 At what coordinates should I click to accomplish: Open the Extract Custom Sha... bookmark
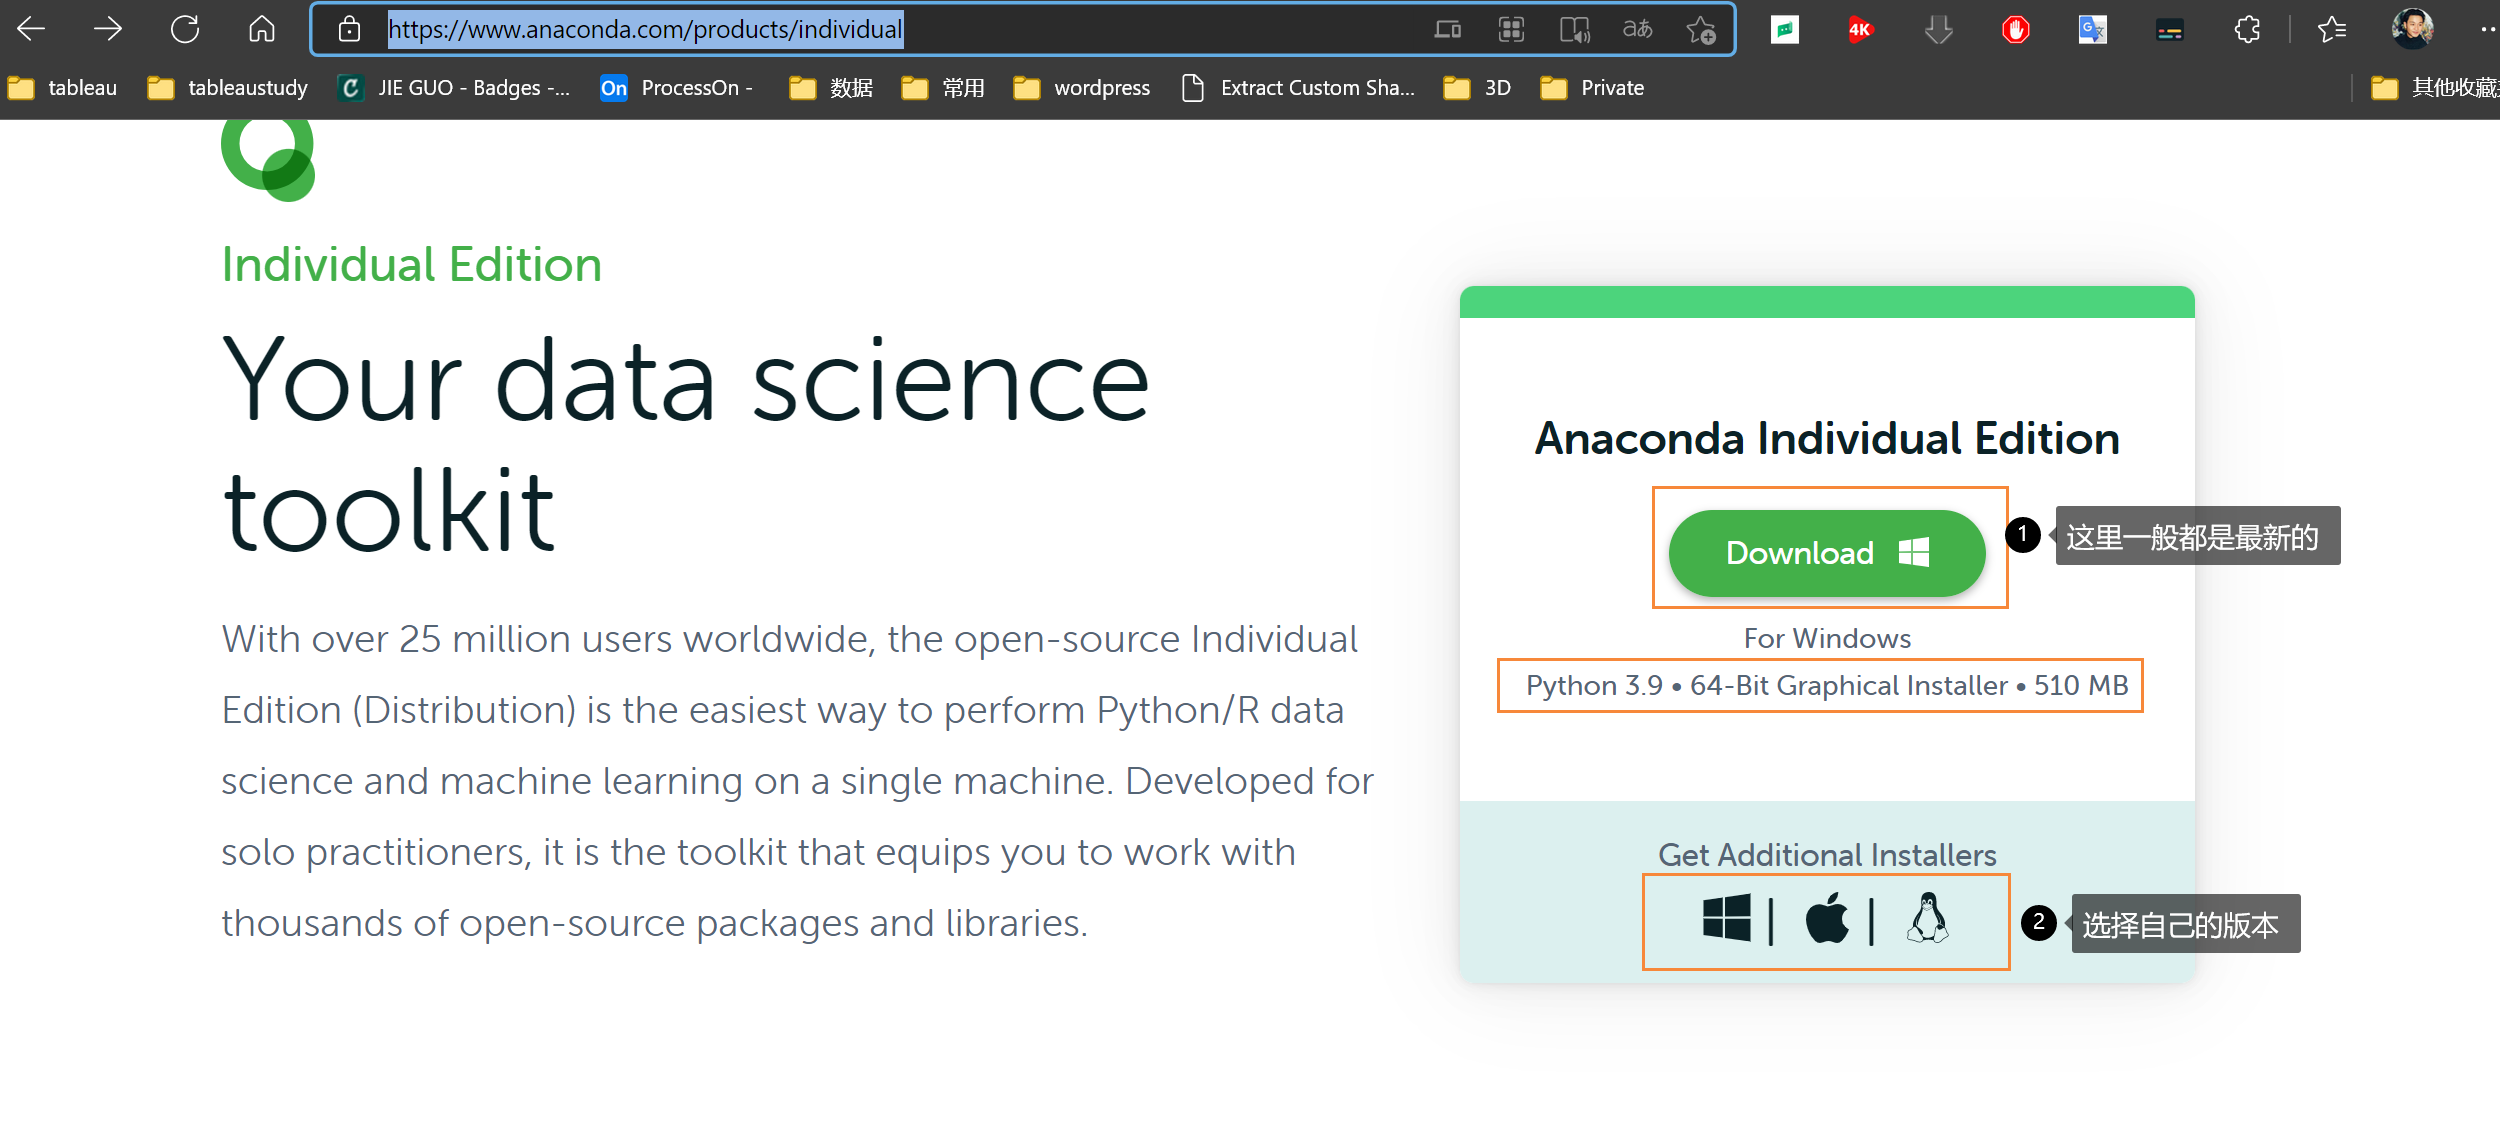pyautogui.click(x=1298, y=88)
